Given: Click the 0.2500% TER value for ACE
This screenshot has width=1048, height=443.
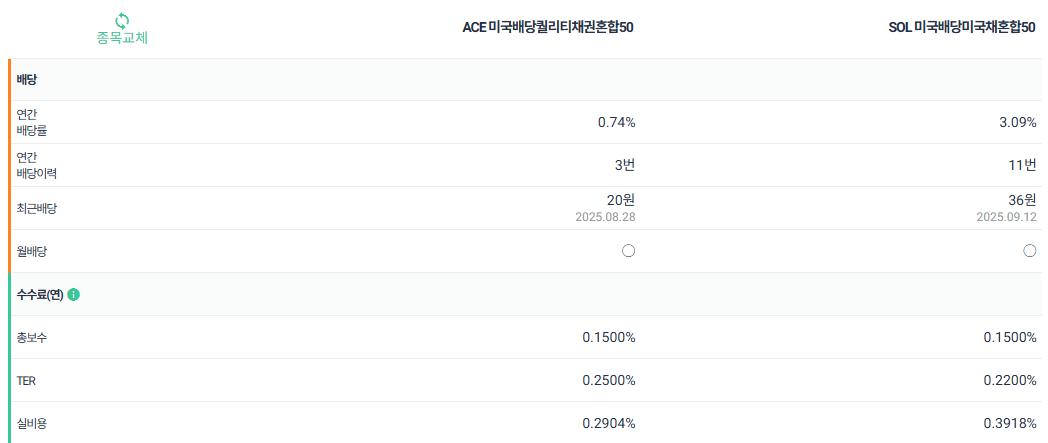Looking at the screenshot, I should pos(609,380).
